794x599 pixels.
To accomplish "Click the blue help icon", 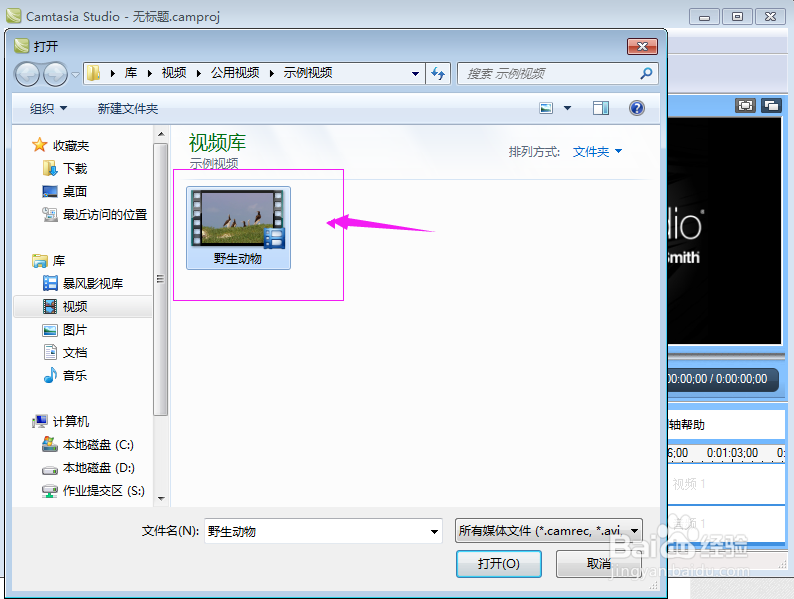I will pos(637,108).
